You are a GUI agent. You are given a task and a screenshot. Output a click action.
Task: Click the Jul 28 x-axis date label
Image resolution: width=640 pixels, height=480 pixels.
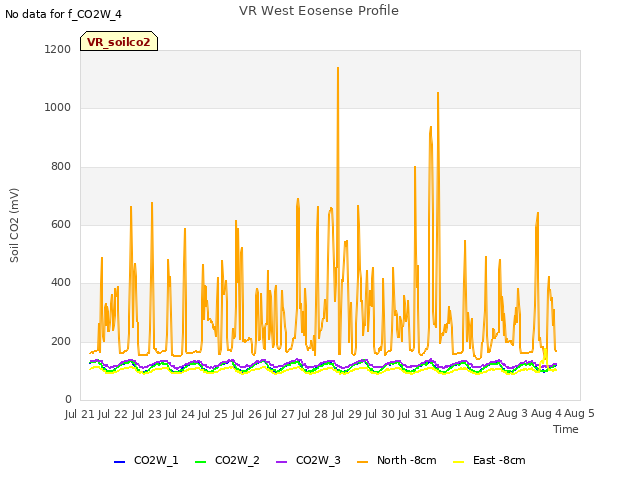pos(313,414)
